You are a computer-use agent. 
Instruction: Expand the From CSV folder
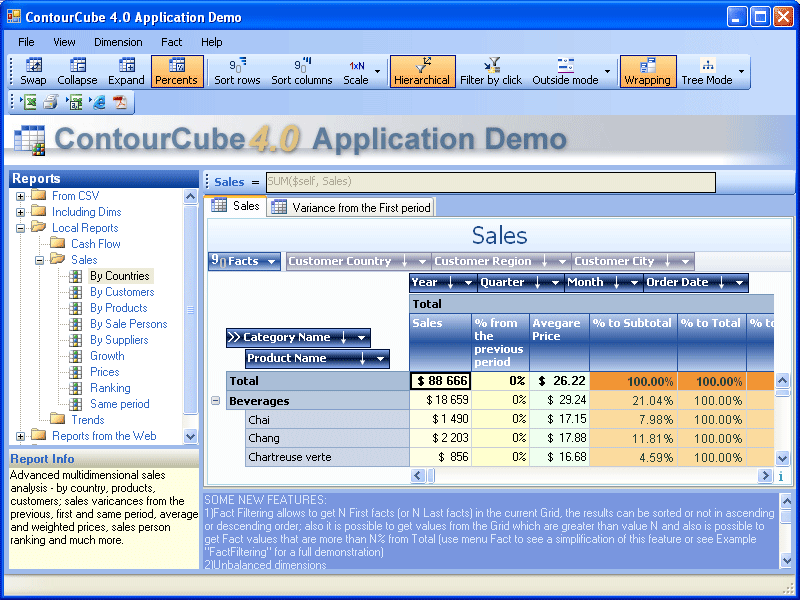21,196
